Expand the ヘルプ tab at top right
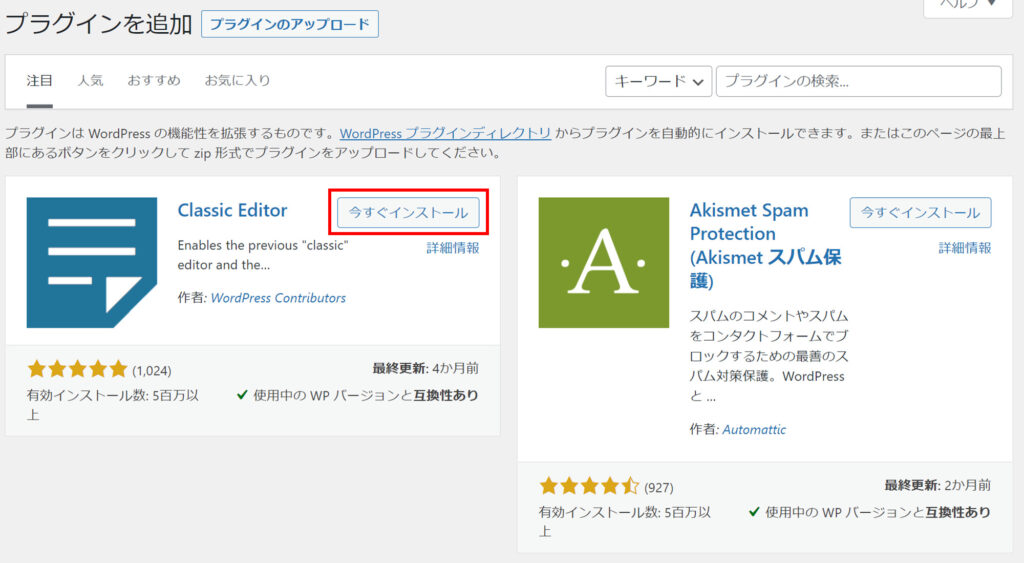The height and width of the screenshot is (563, 1024). click(x=967, y=5)
